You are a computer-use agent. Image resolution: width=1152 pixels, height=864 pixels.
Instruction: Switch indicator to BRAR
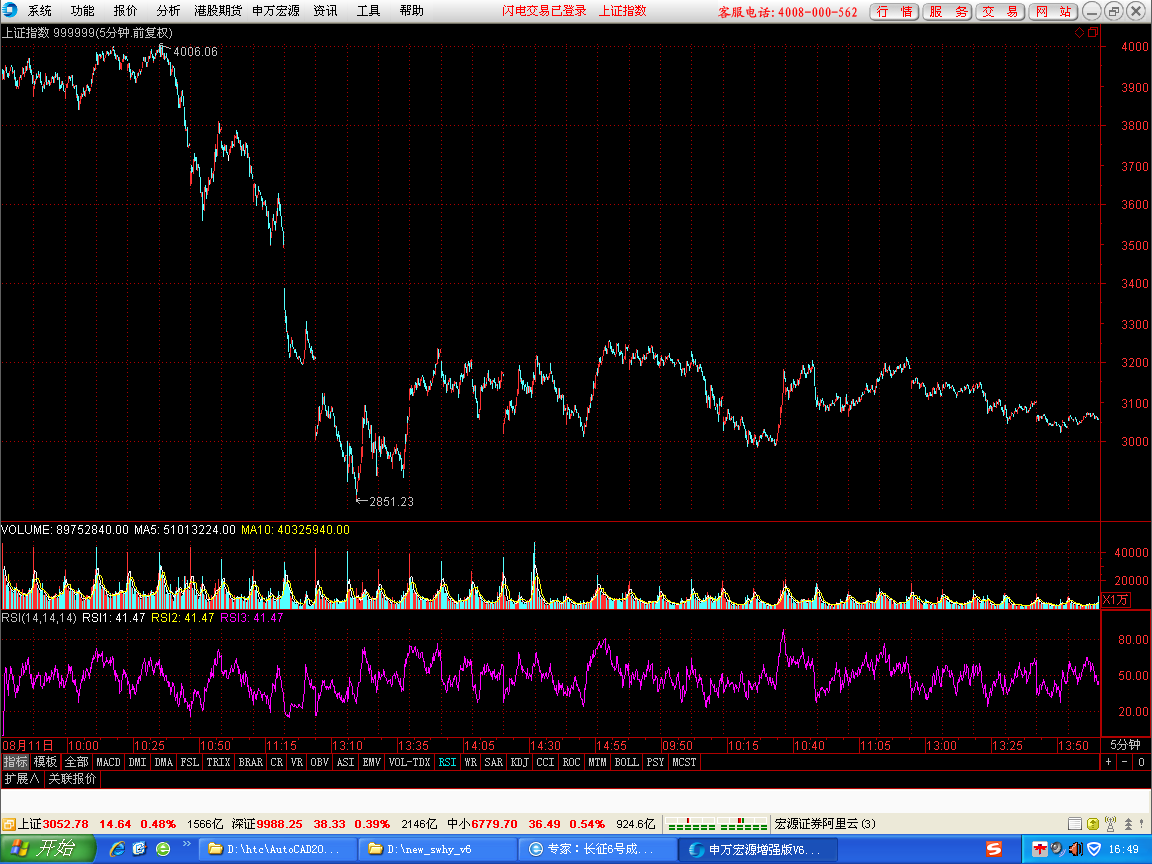251,762
